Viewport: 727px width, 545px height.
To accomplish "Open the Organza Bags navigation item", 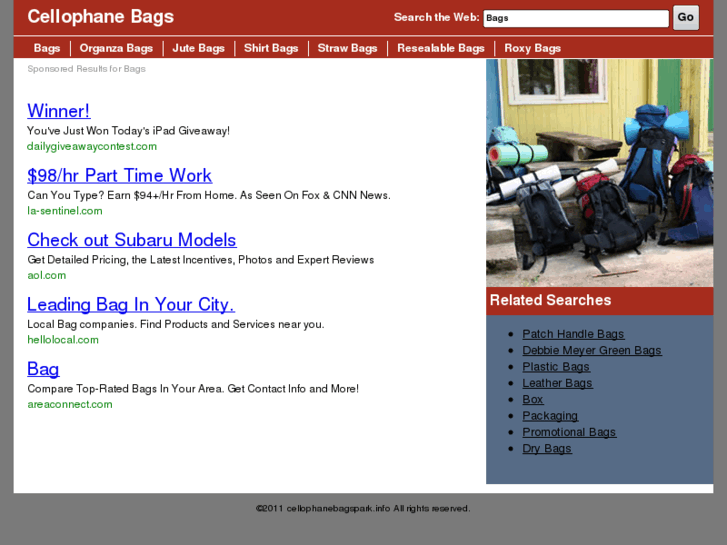I will (116, 48).
